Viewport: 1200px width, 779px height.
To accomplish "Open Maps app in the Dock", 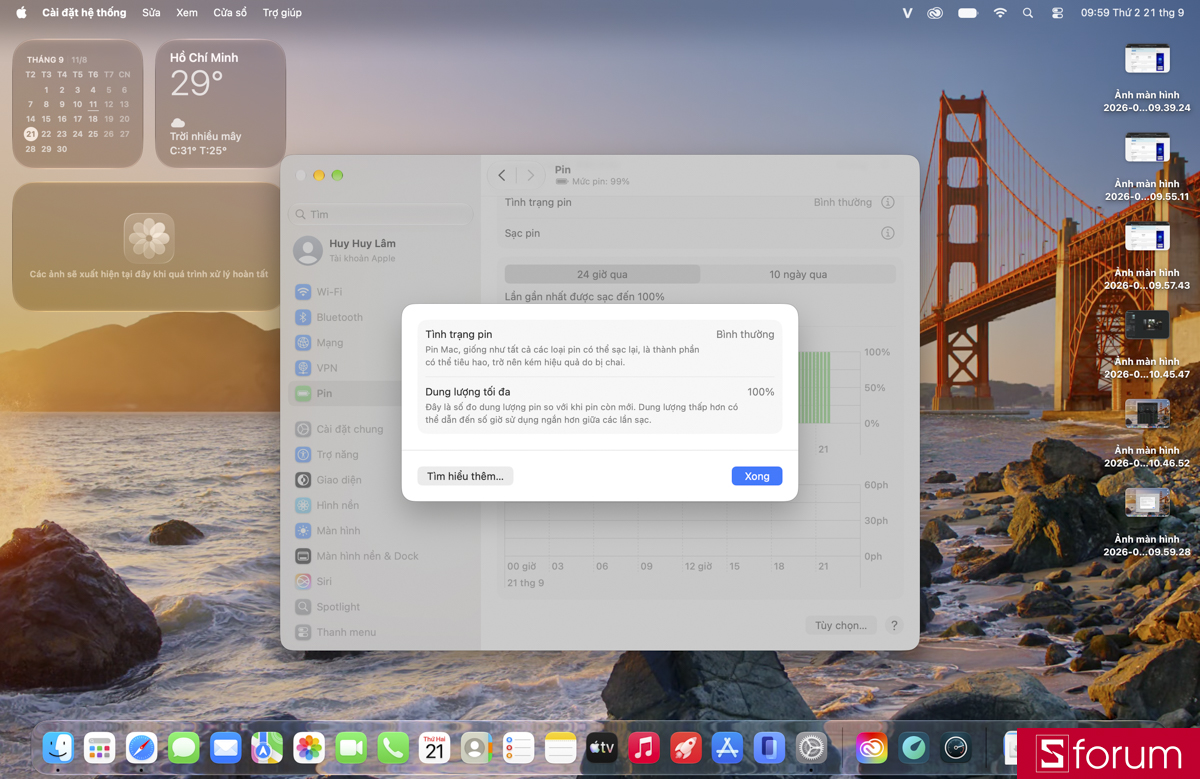I will pos(267,747).
